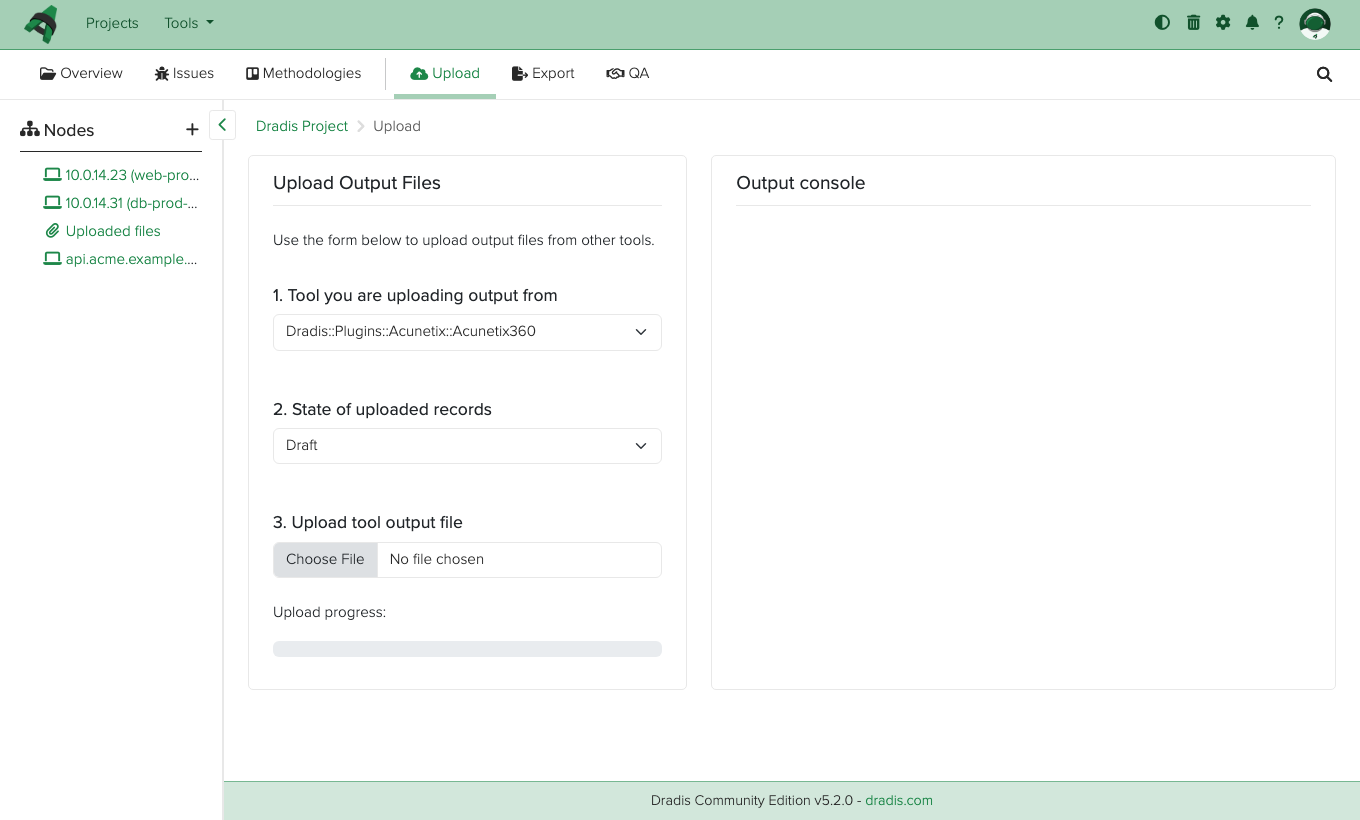The height and width of the screenshot is (820, 1360).
Task: Open the Methodologies tab
Action: point(304,73)
